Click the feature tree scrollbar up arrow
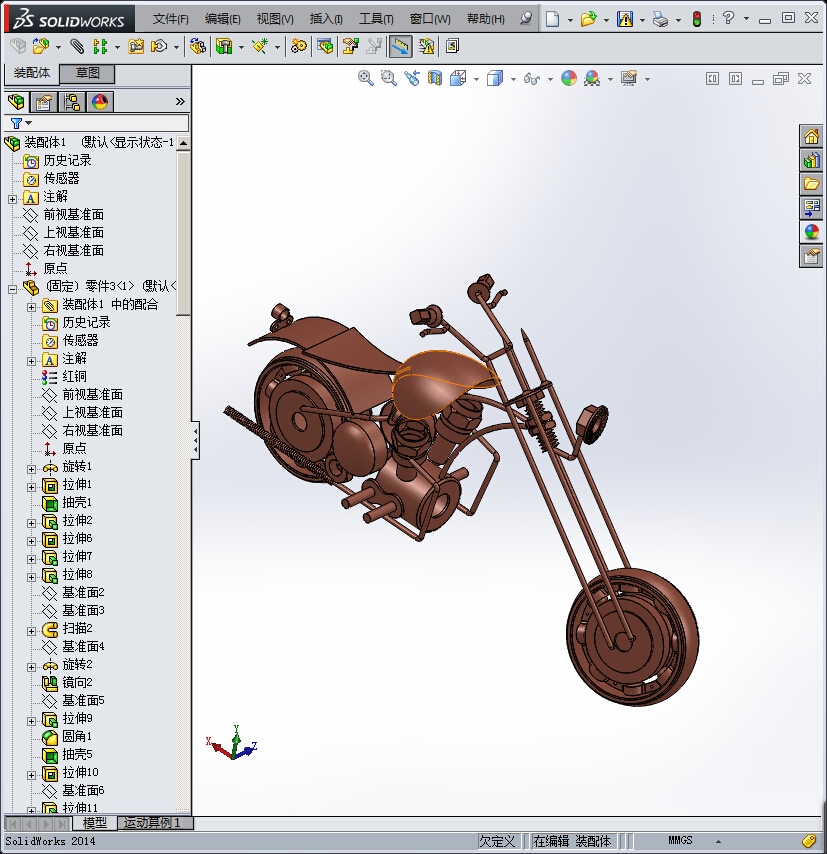827x854 pixels. pyautogui.click(x=184, y=143)
